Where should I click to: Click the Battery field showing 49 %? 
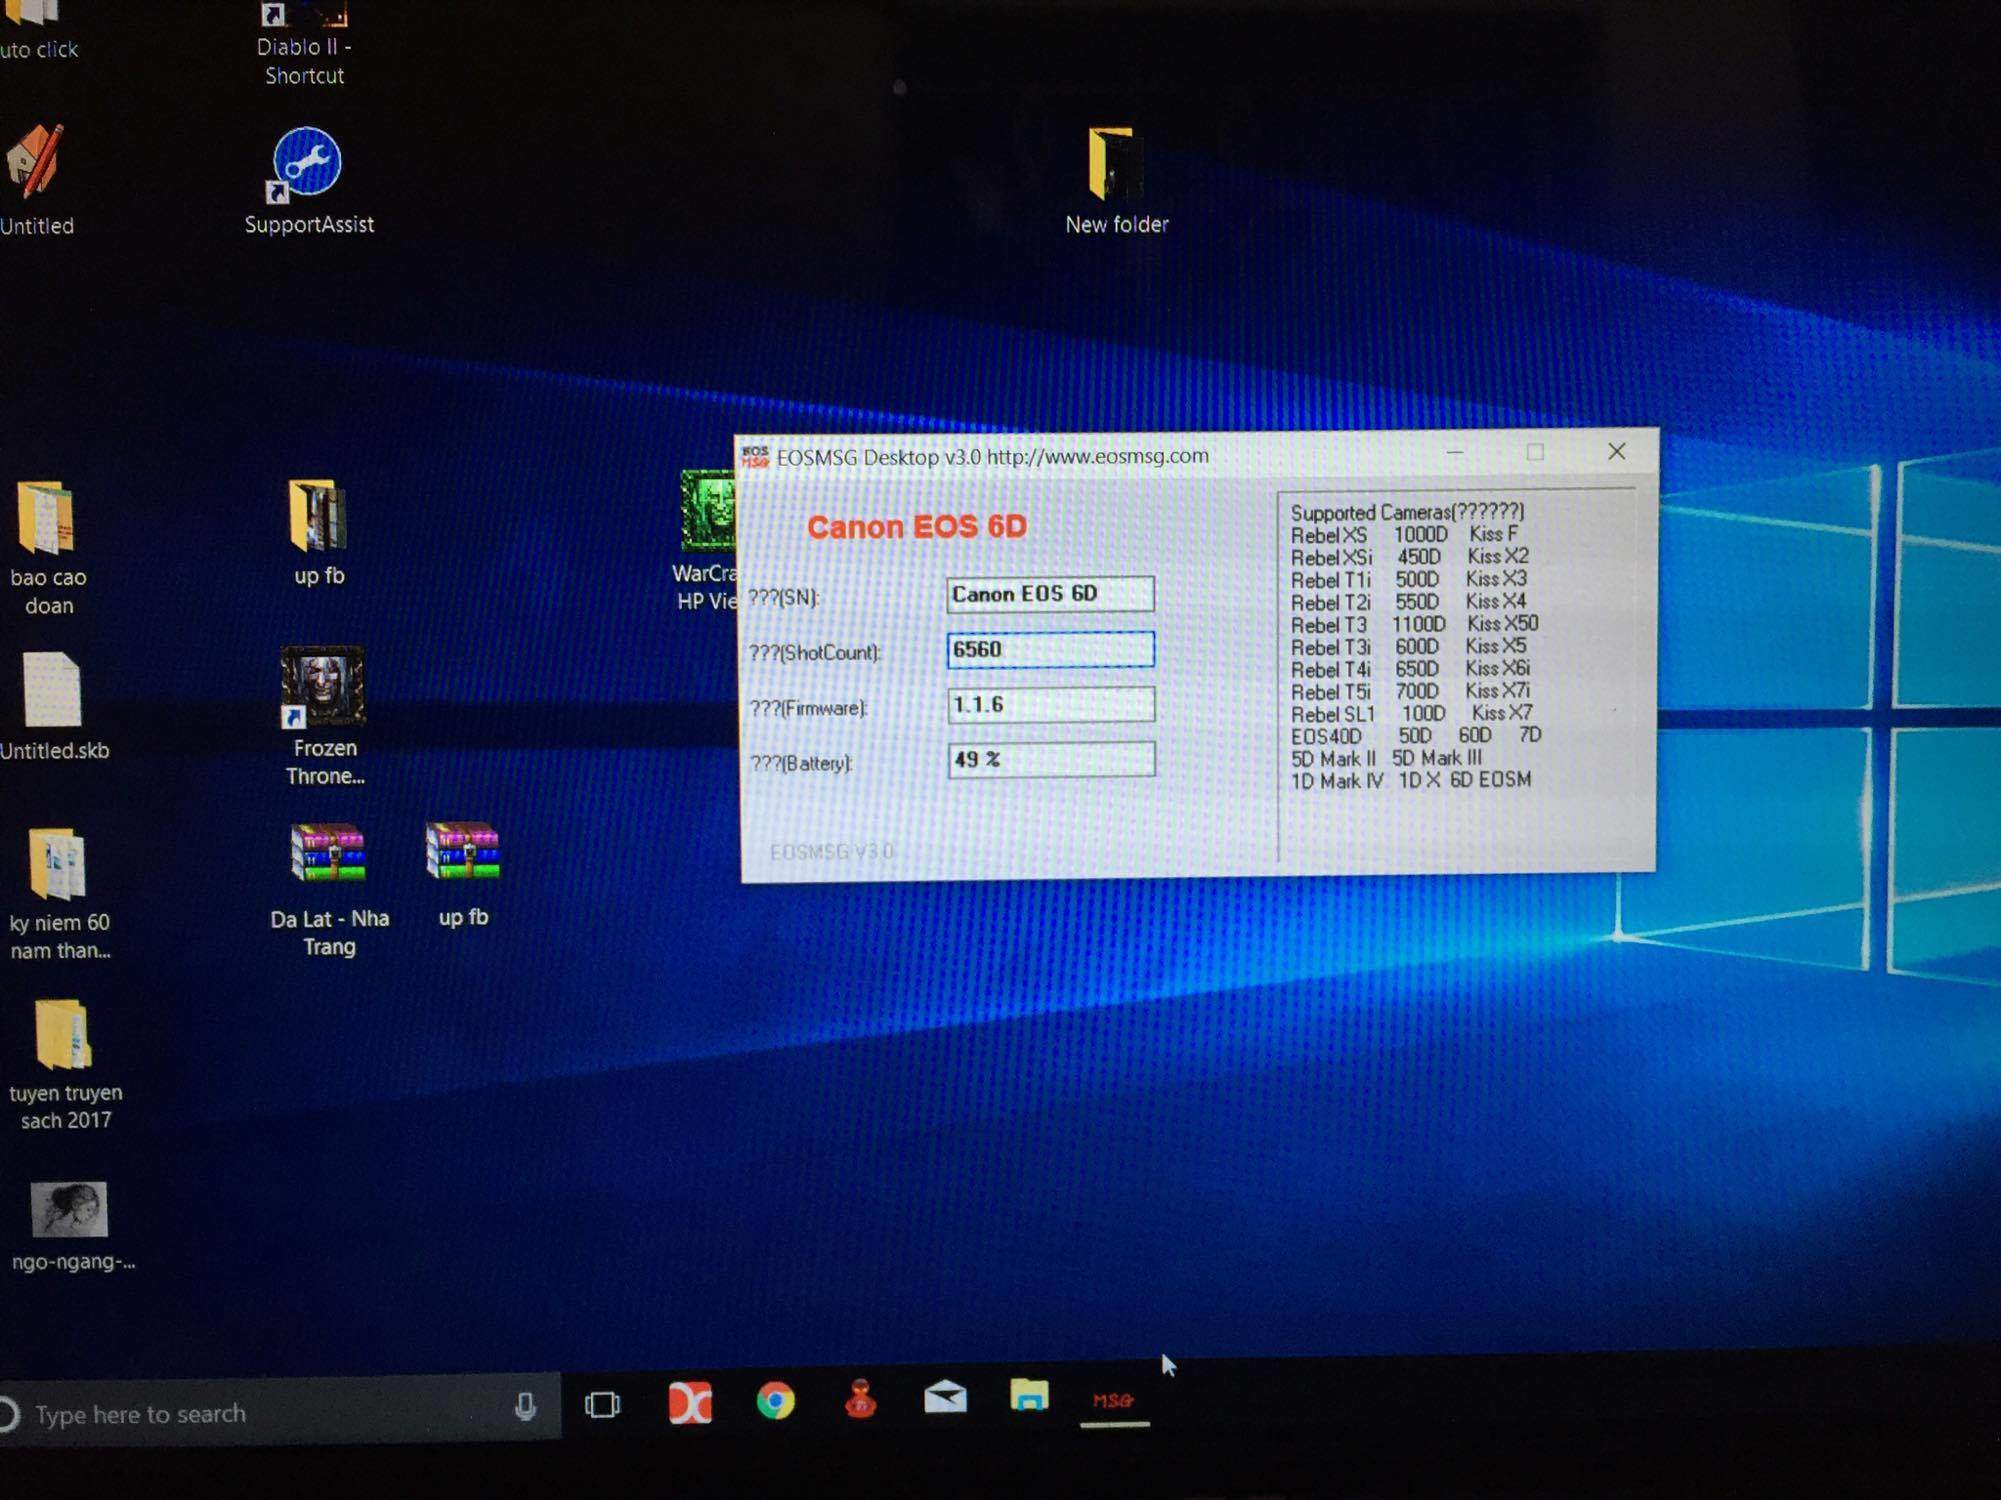pos(1050,760)
